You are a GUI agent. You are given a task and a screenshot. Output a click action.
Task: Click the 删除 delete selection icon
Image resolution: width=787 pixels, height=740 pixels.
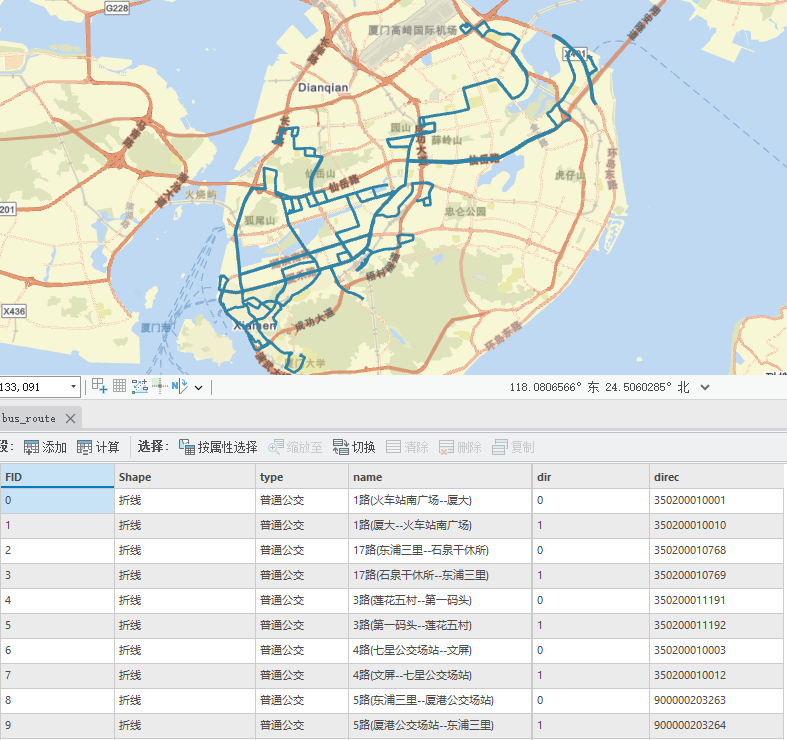coord(446,447)
